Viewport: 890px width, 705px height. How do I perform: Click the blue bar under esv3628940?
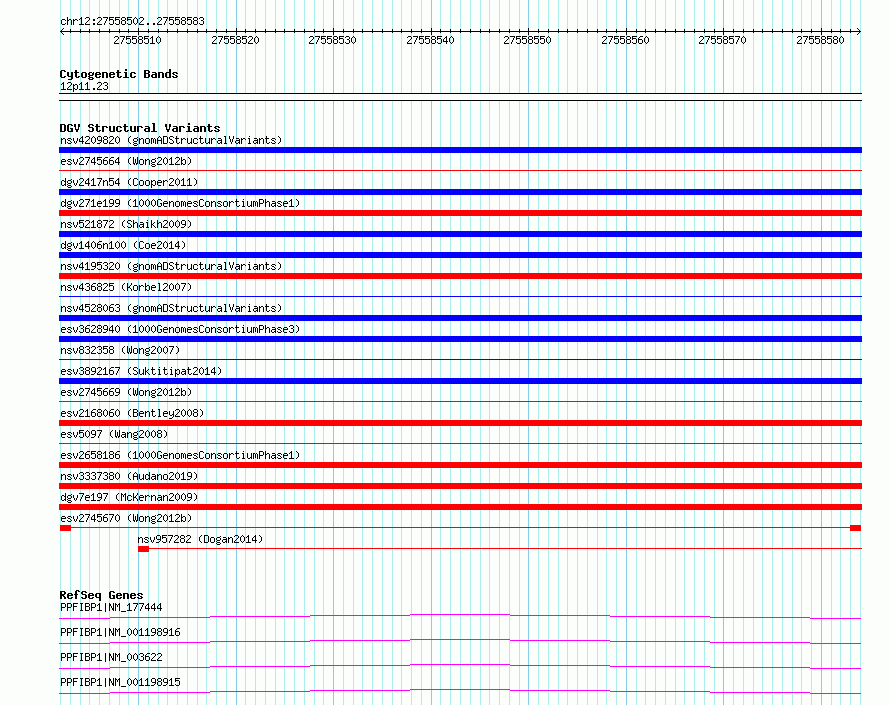coord(460,339)
